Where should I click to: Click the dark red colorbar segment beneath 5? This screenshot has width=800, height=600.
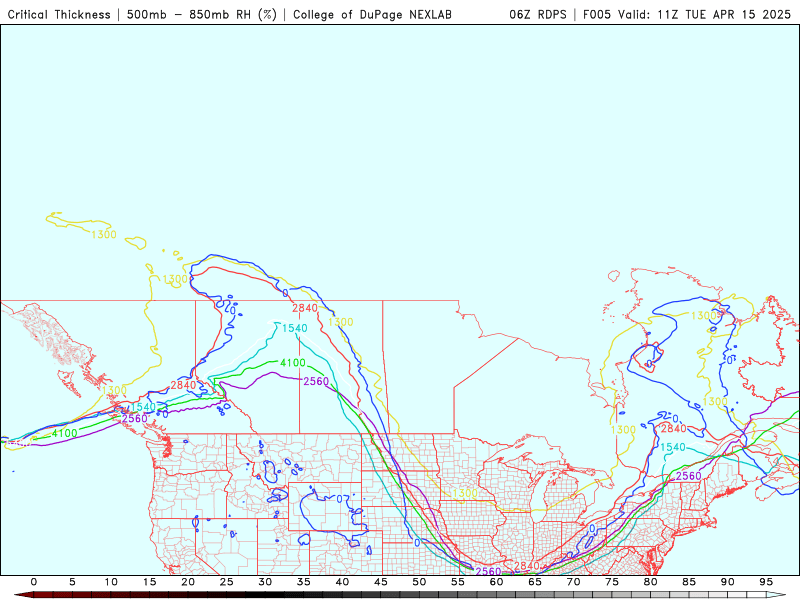(x=72, y=595)
